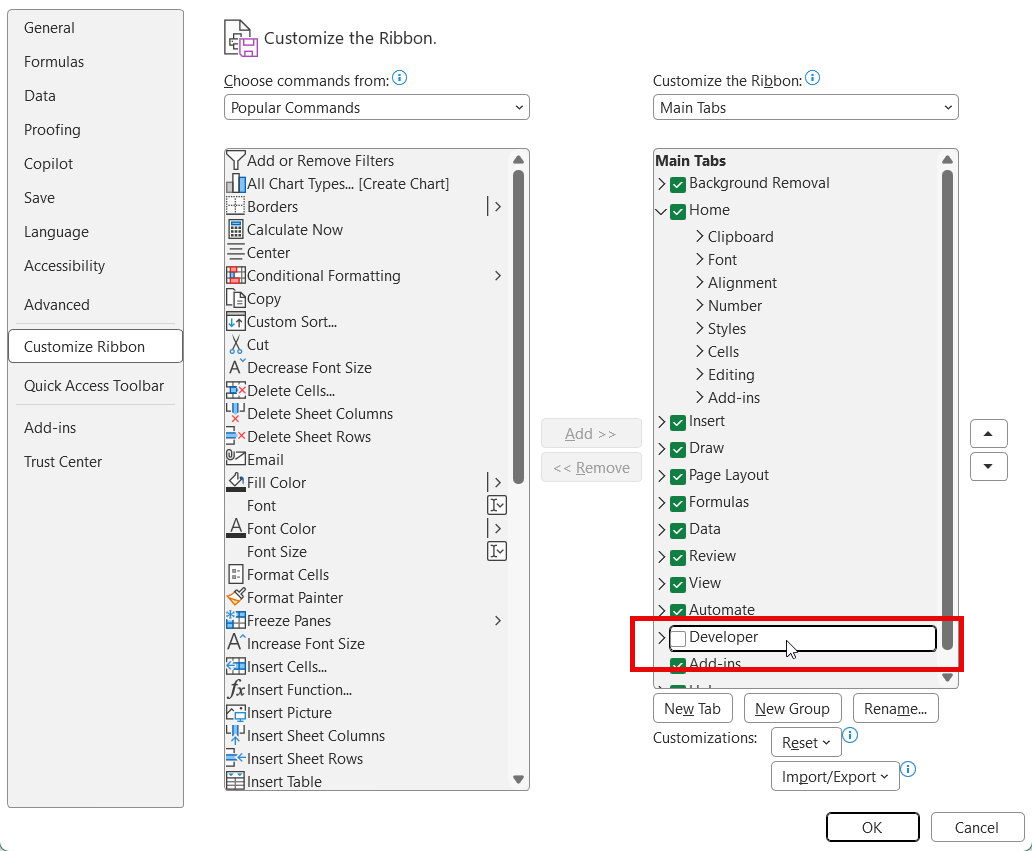Uncheck the View tab checkbox
Screen dimensions: 1032x851
(x=678, y=584)
